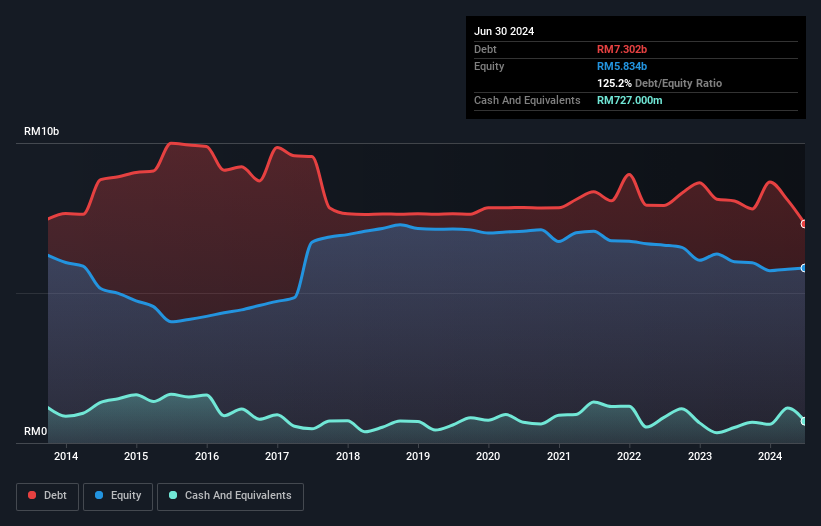Select the 2021 x-axis label
This screenshot has height=526, width=821.
(x=559, y=456)
